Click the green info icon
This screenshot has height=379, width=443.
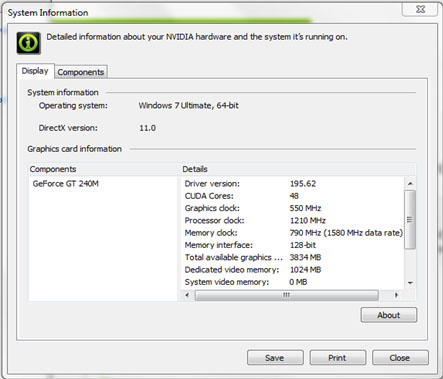(29, 43)
